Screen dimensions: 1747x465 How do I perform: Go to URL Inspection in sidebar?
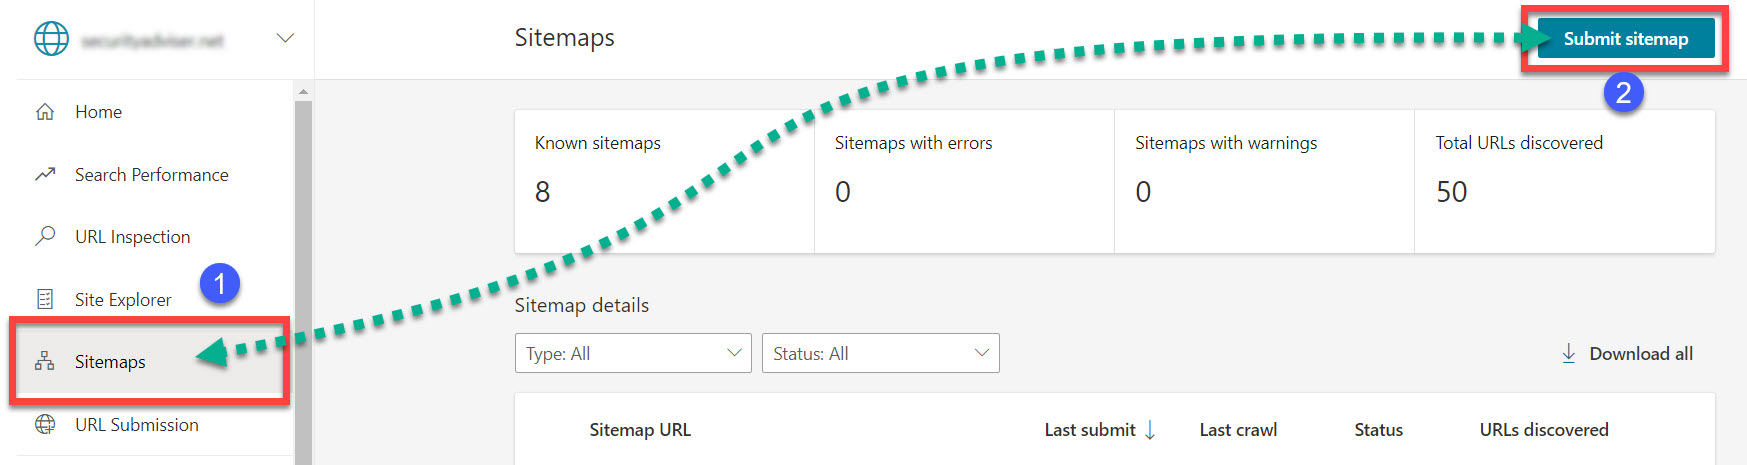tap(132, 237)
